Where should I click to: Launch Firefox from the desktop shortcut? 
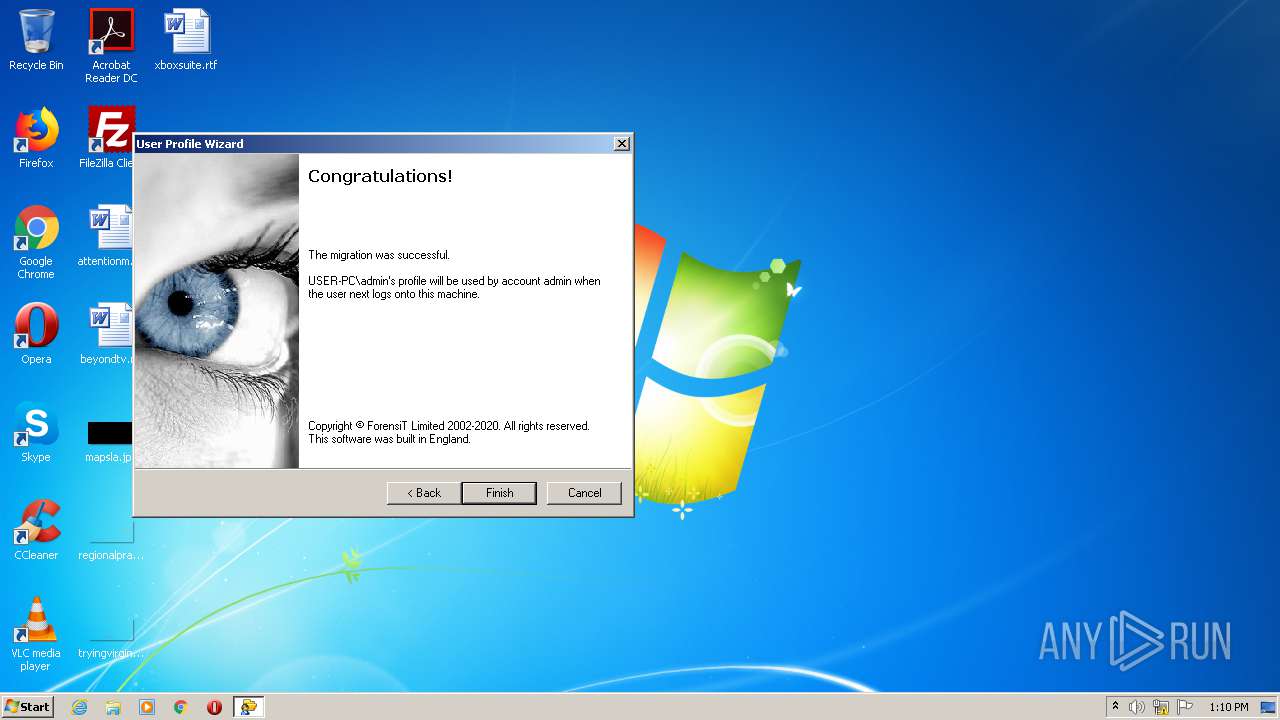(36, 138)
